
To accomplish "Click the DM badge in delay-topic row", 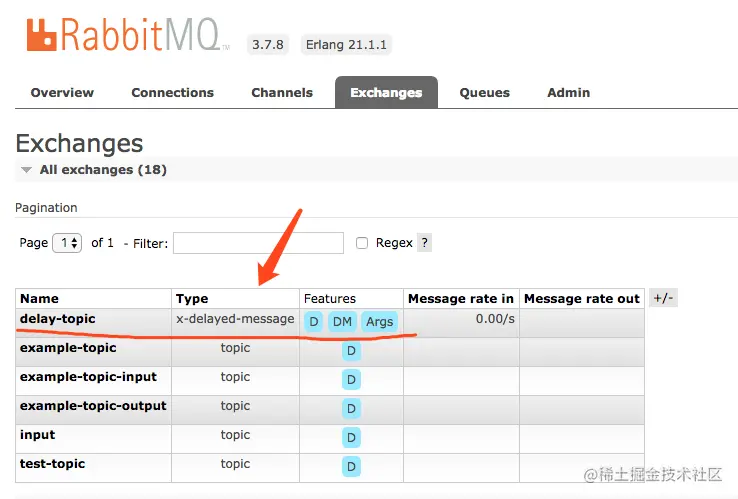I will (342, 322).
